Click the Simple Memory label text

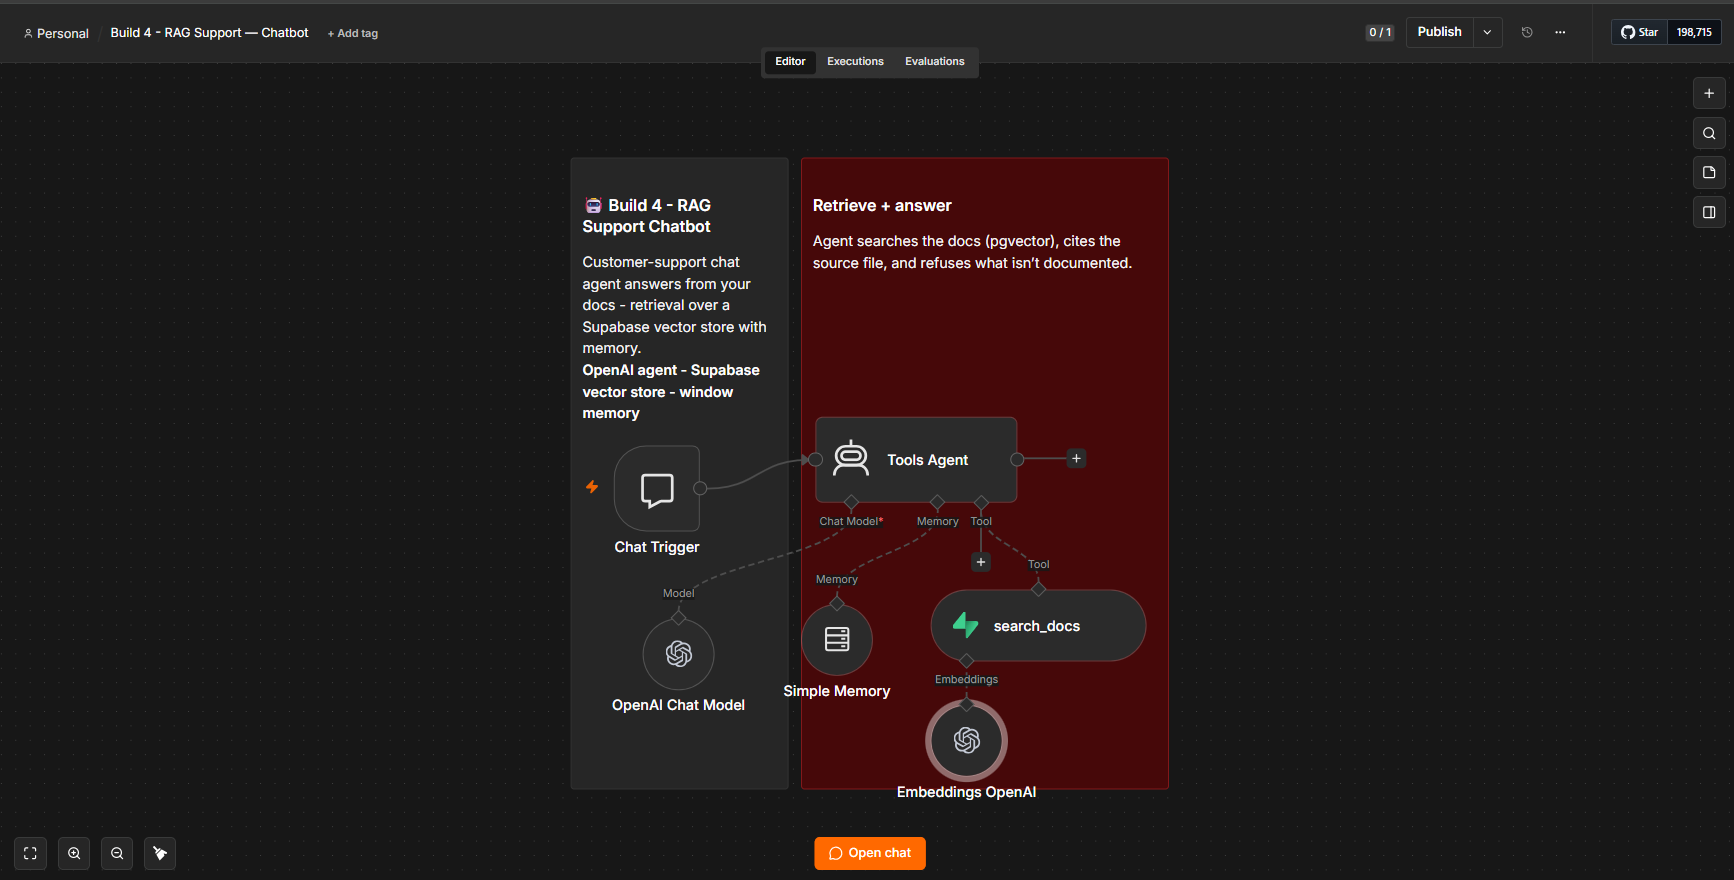click(837, 691)
